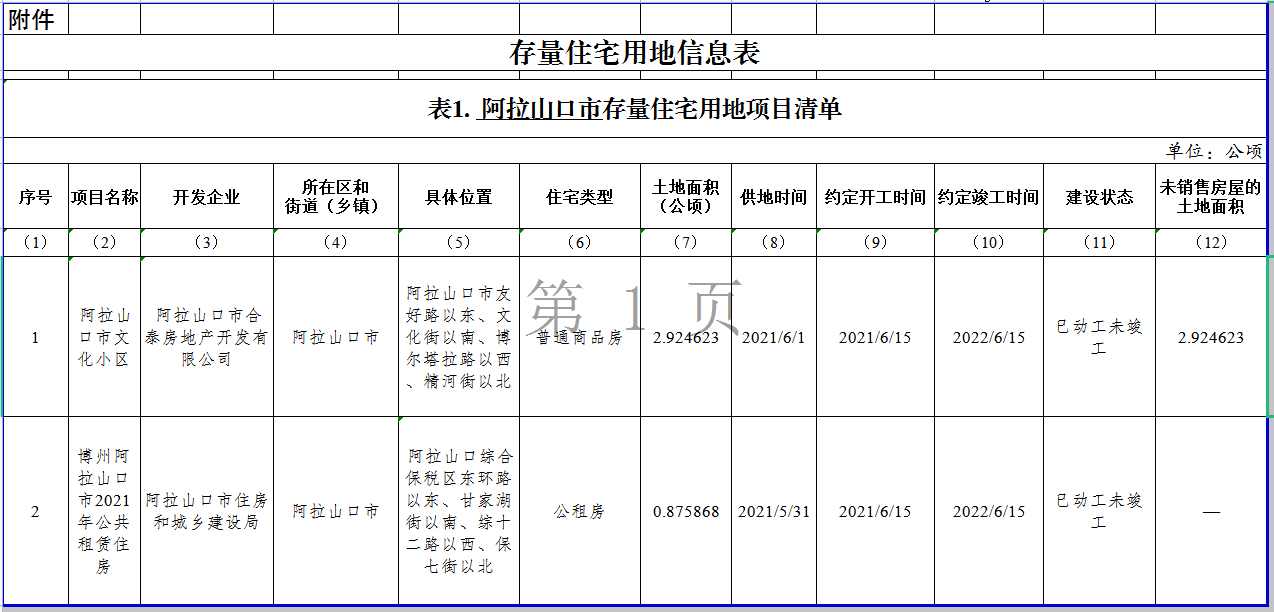1274x612 pixels.
Task: Select the 住宅类型 column header
Action: 580,197
